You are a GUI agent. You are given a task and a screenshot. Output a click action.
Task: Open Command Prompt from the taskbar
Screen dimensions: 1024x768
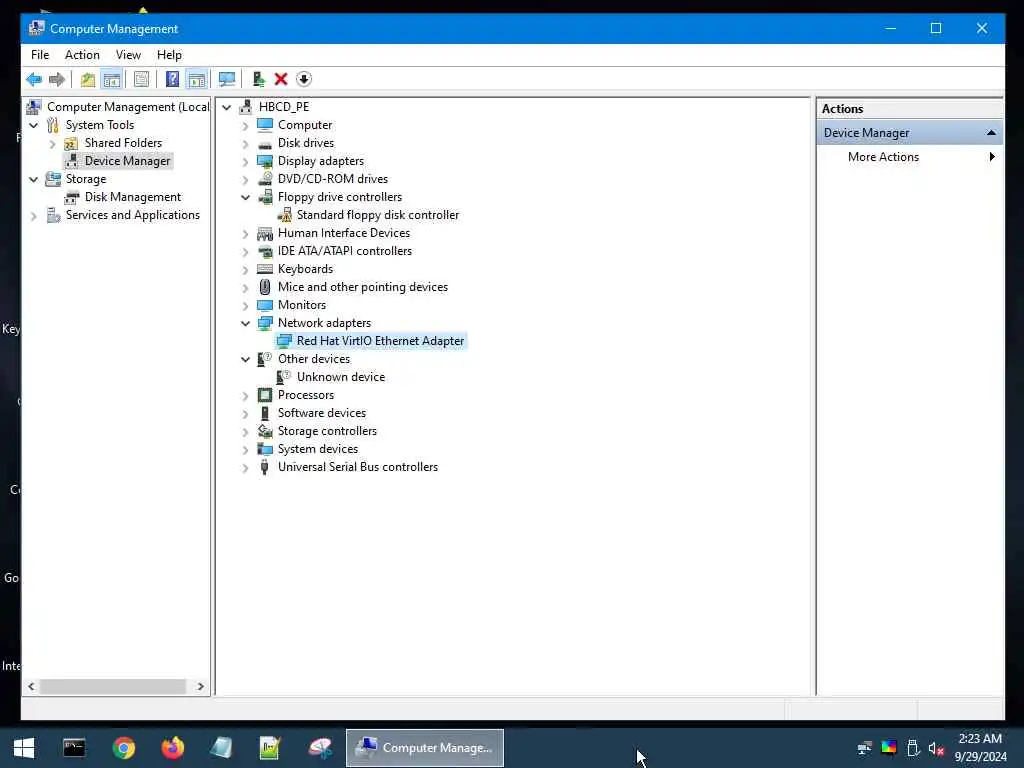(74, 748)
